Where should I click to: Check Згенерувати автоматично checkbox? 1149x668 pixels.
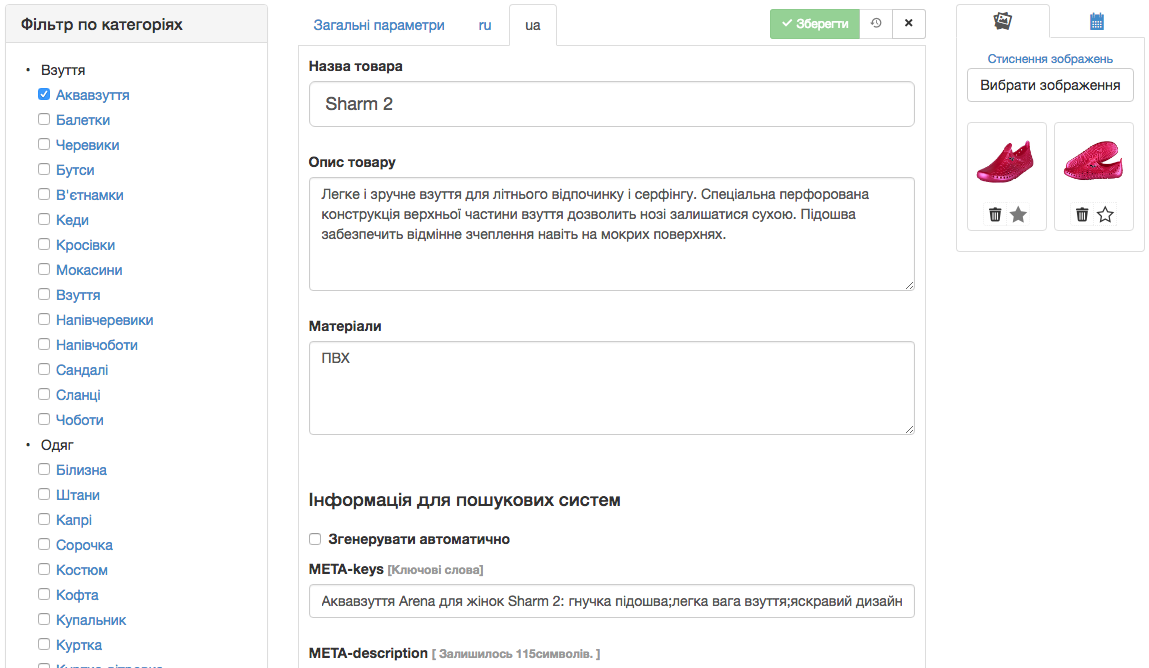tap(315, 539)
